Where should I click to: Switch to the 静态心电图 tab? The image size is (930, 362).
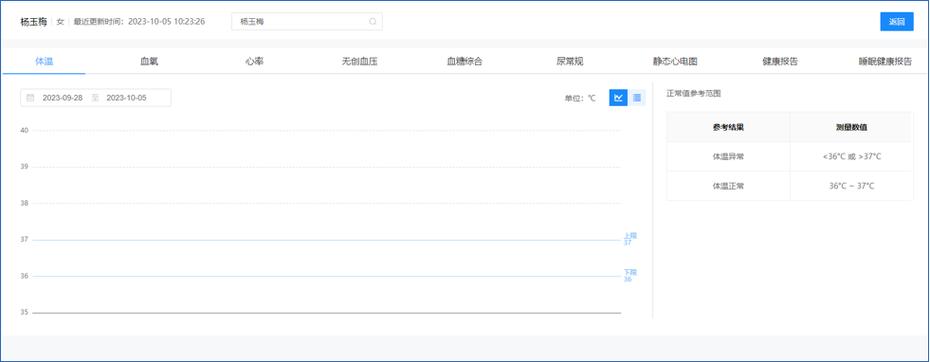click(x=675, y=61)
